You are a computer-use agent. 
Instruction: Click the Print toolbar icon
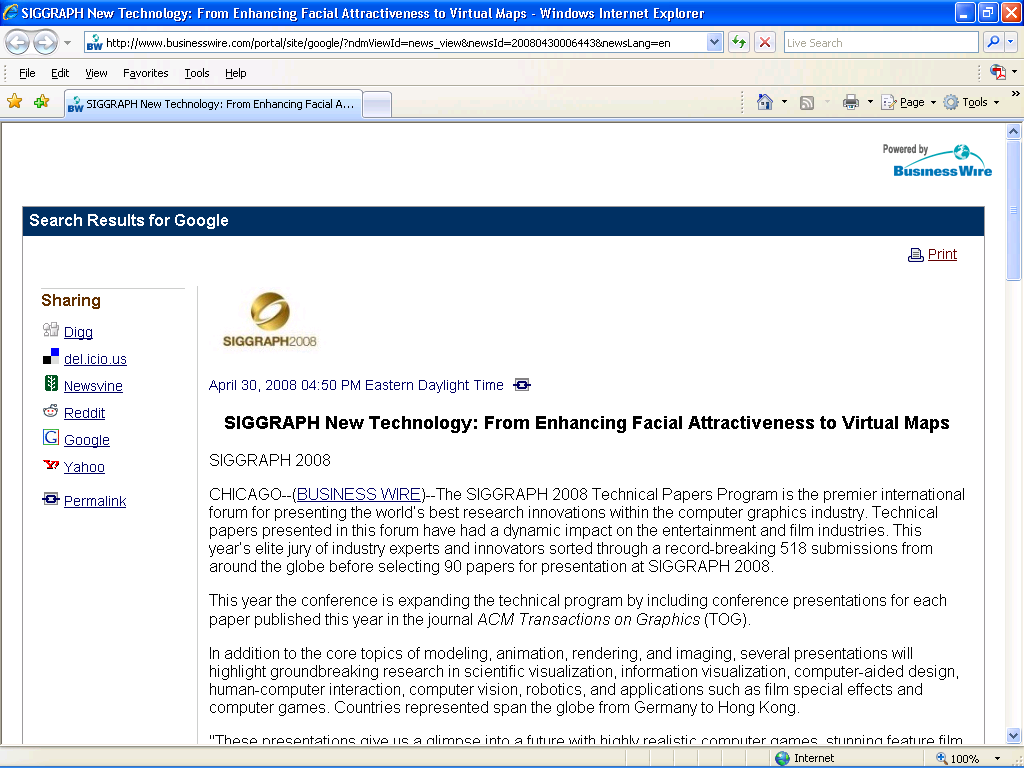tap(850, 103)
